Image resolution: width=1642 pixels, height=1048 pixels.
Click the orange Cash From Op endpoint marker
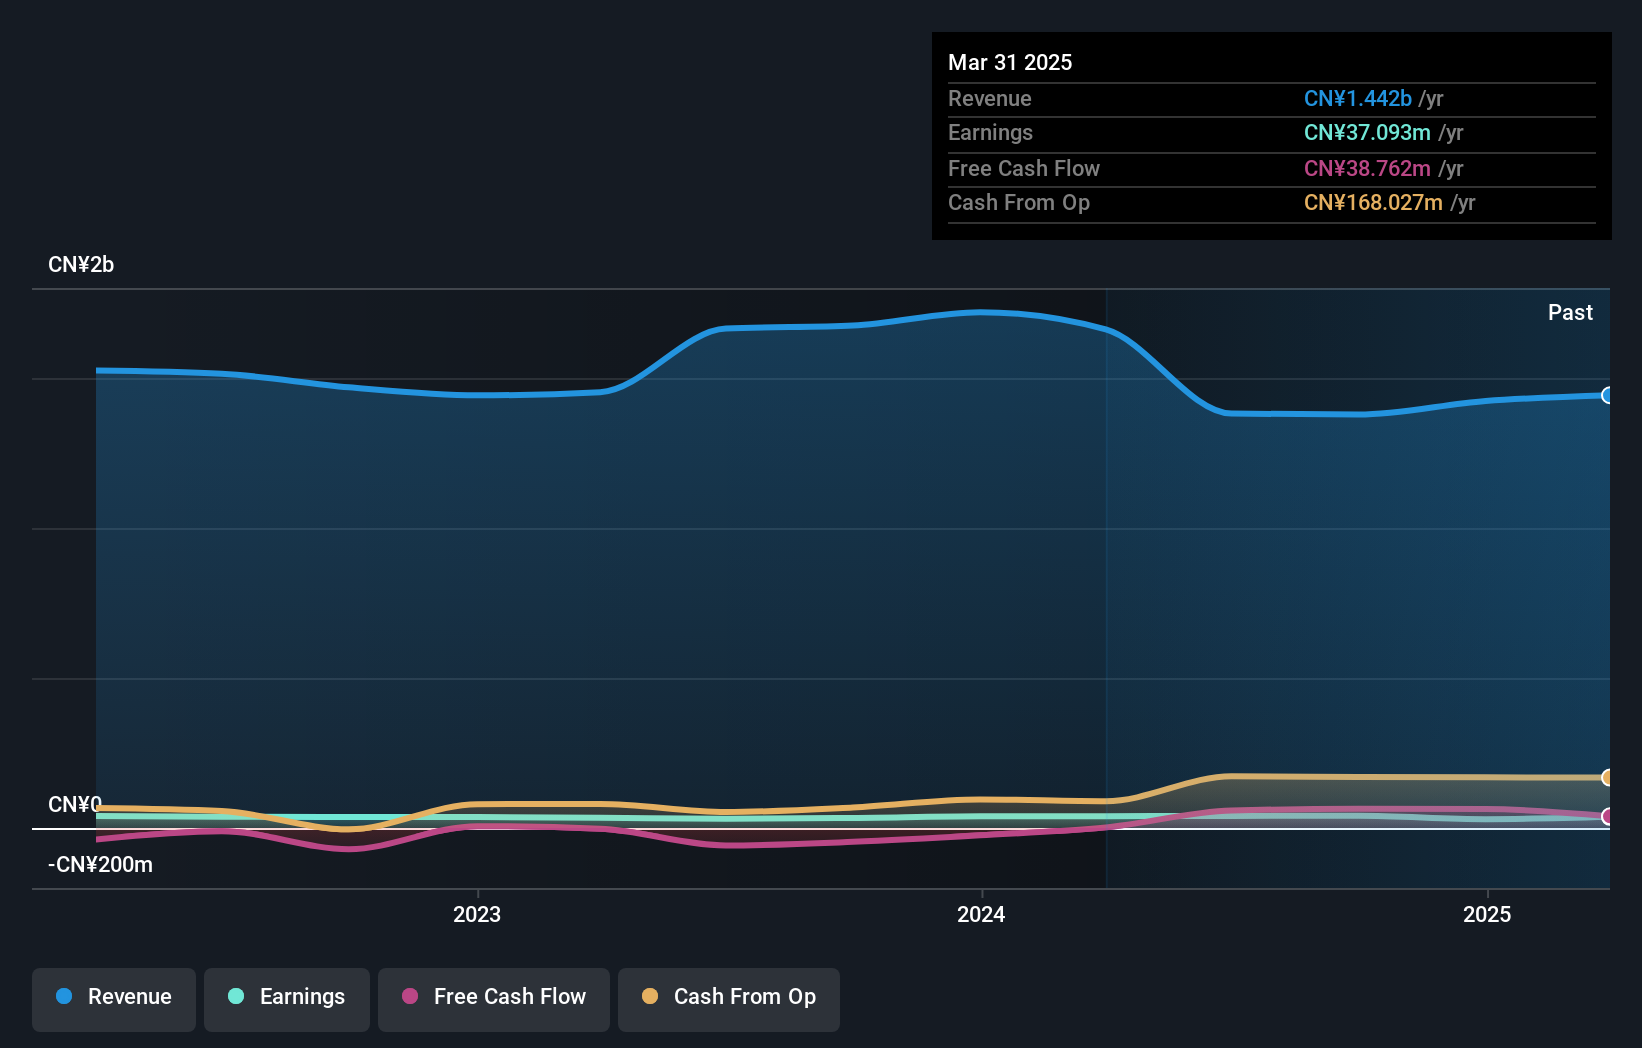tap(1607, 777)
